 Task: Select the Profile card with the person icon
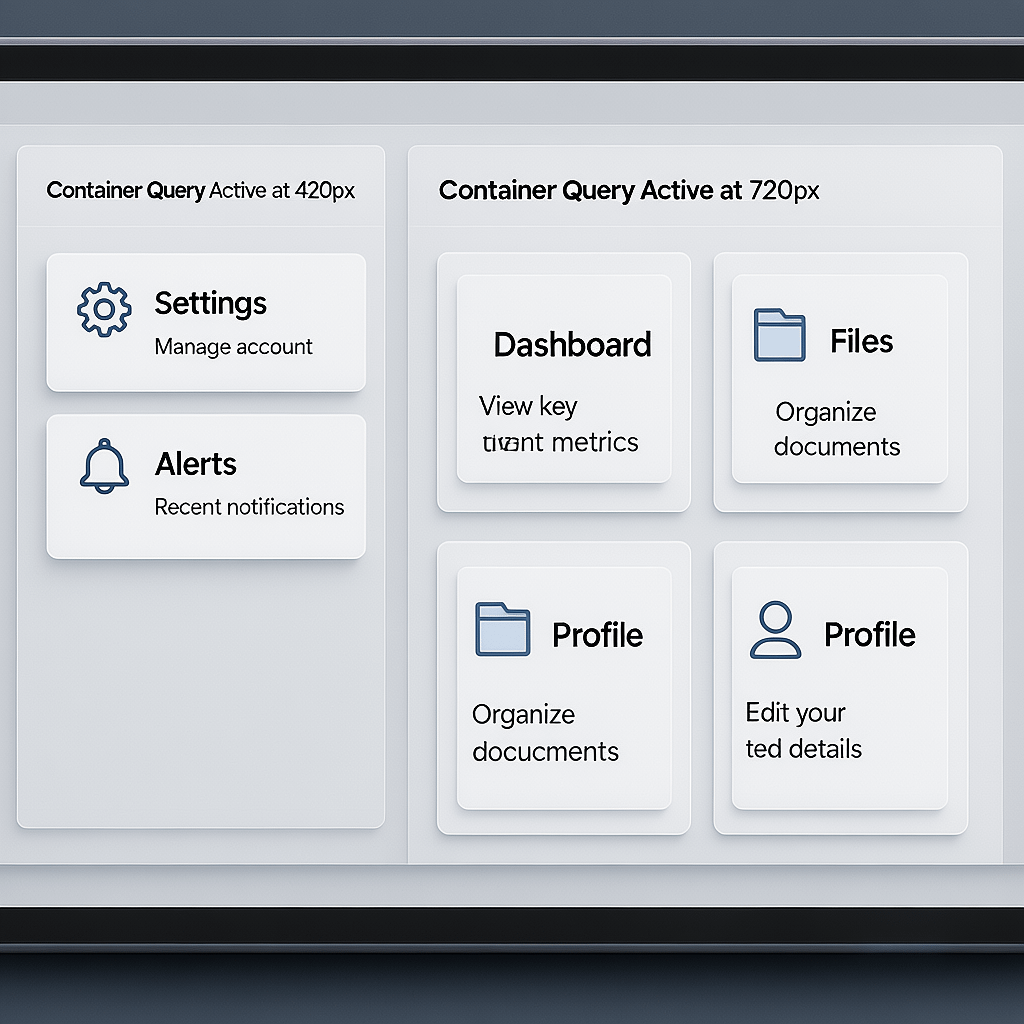point(840,685)
